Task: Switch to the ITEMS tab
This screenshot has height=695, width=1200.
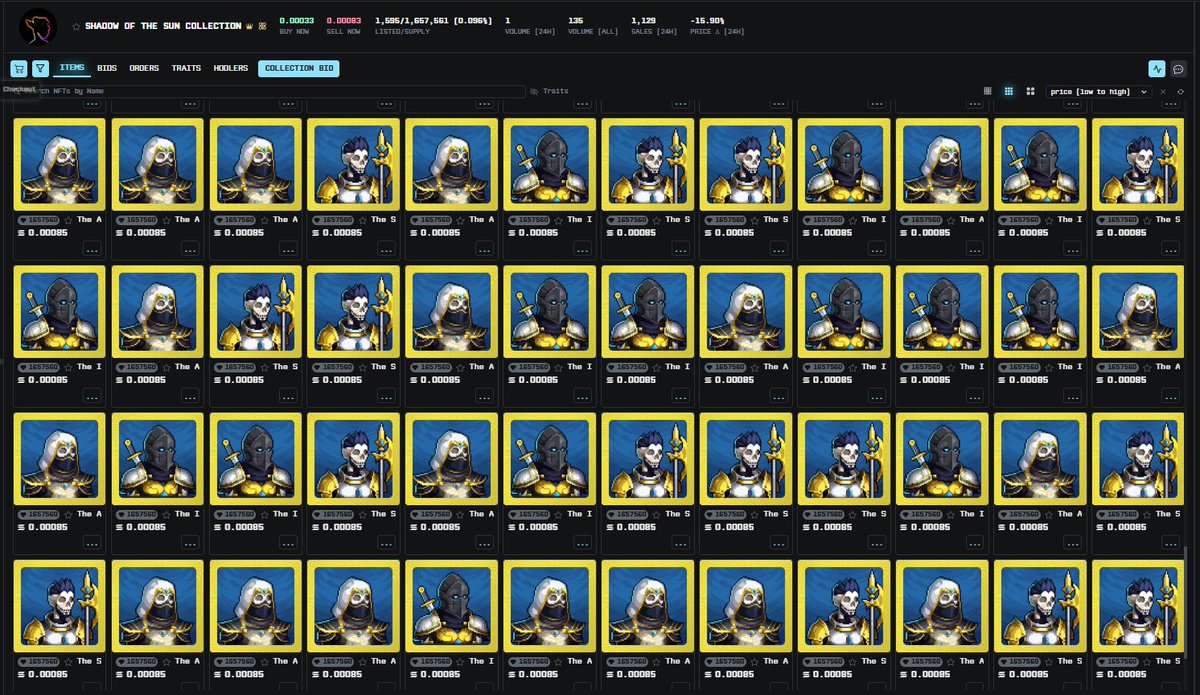Action: pos(72,68)
